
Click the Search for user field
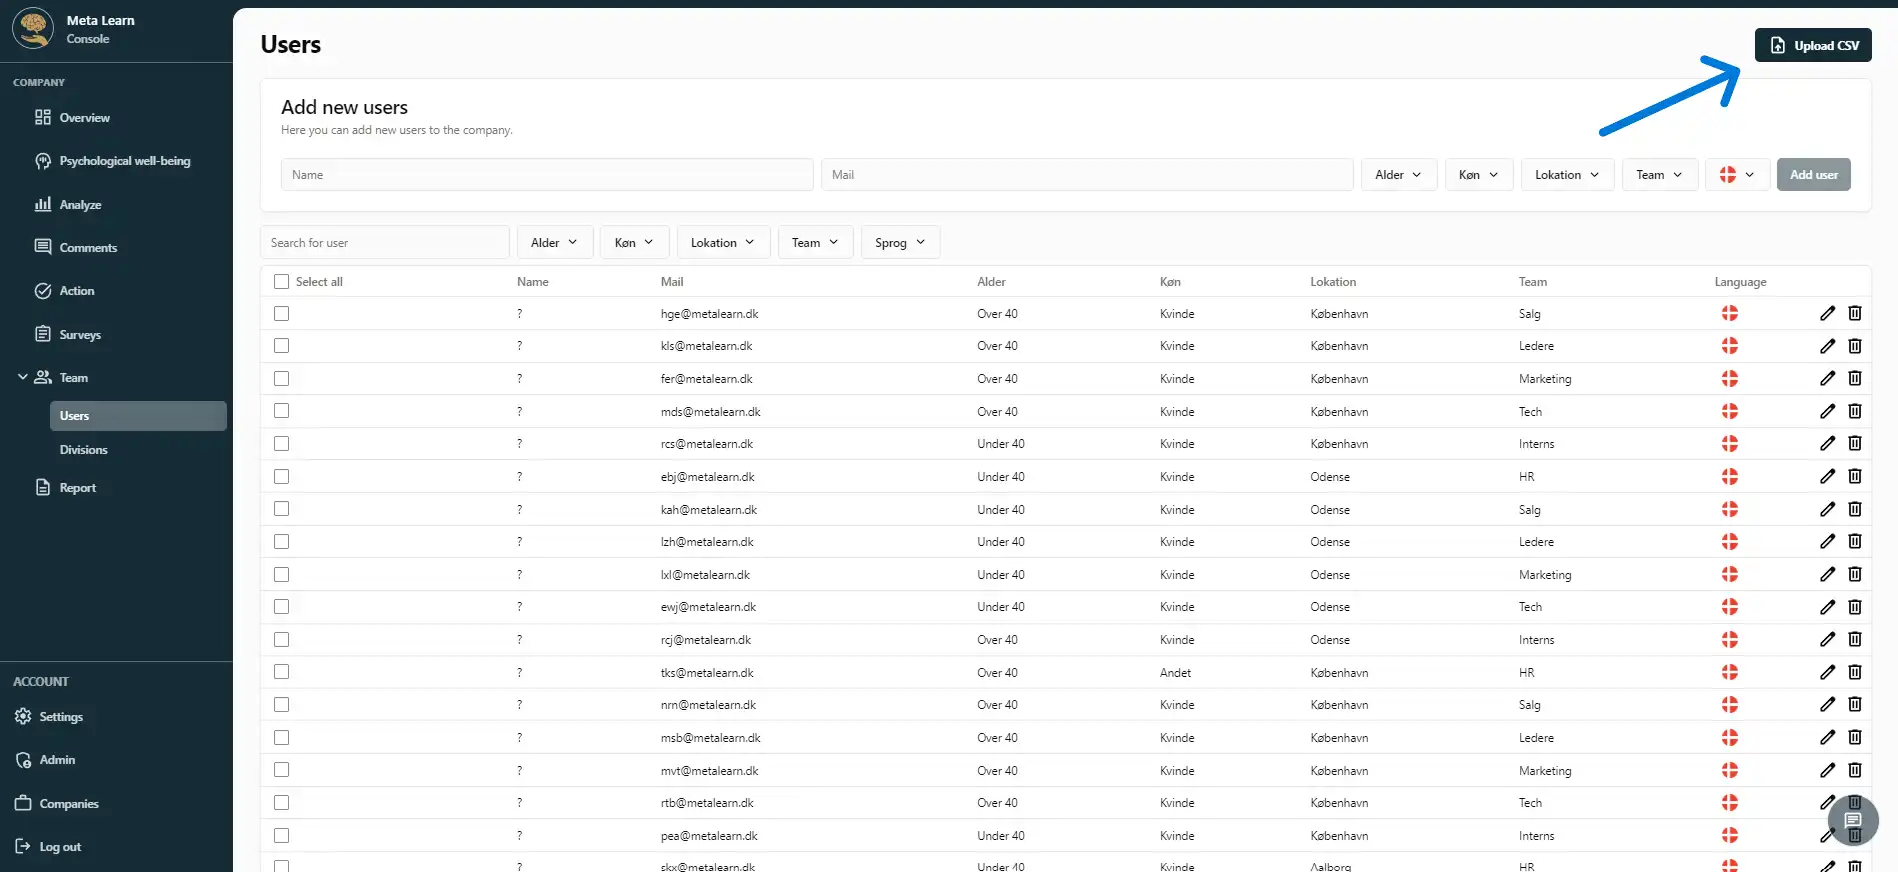point(385,243)
